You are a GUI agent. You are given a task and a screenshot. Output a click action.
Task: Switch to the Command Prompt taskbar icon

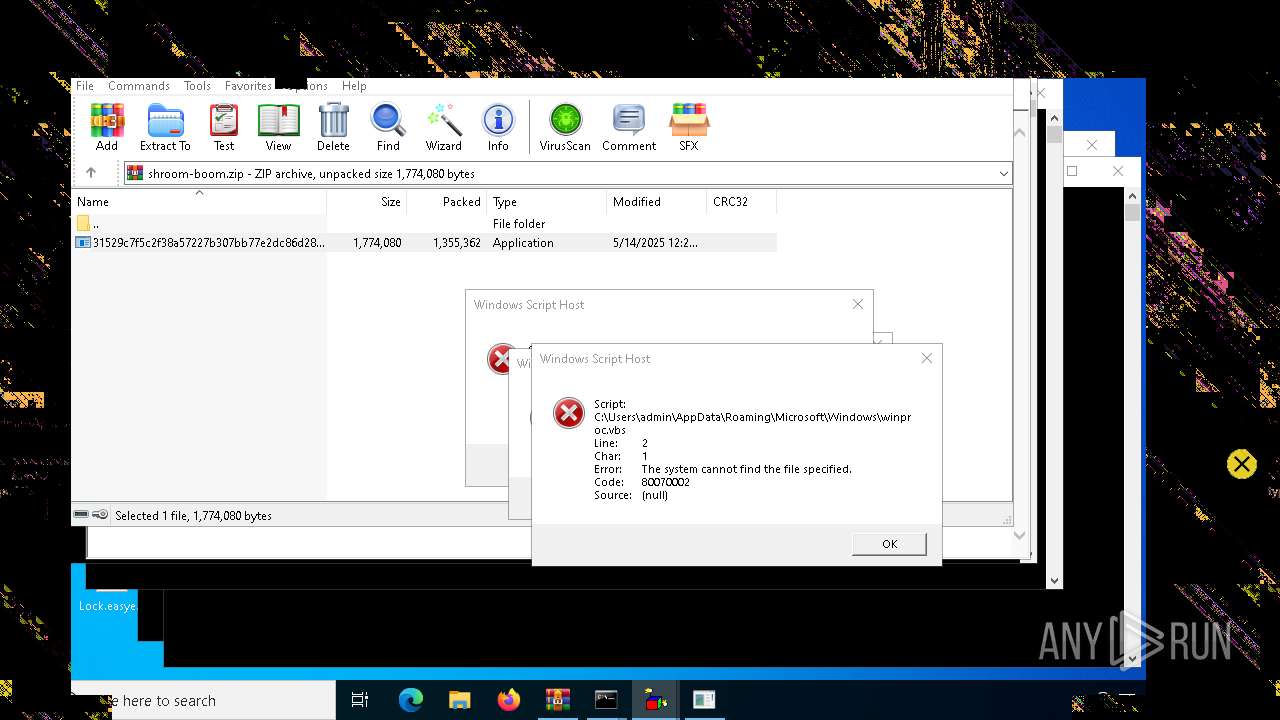606,701
